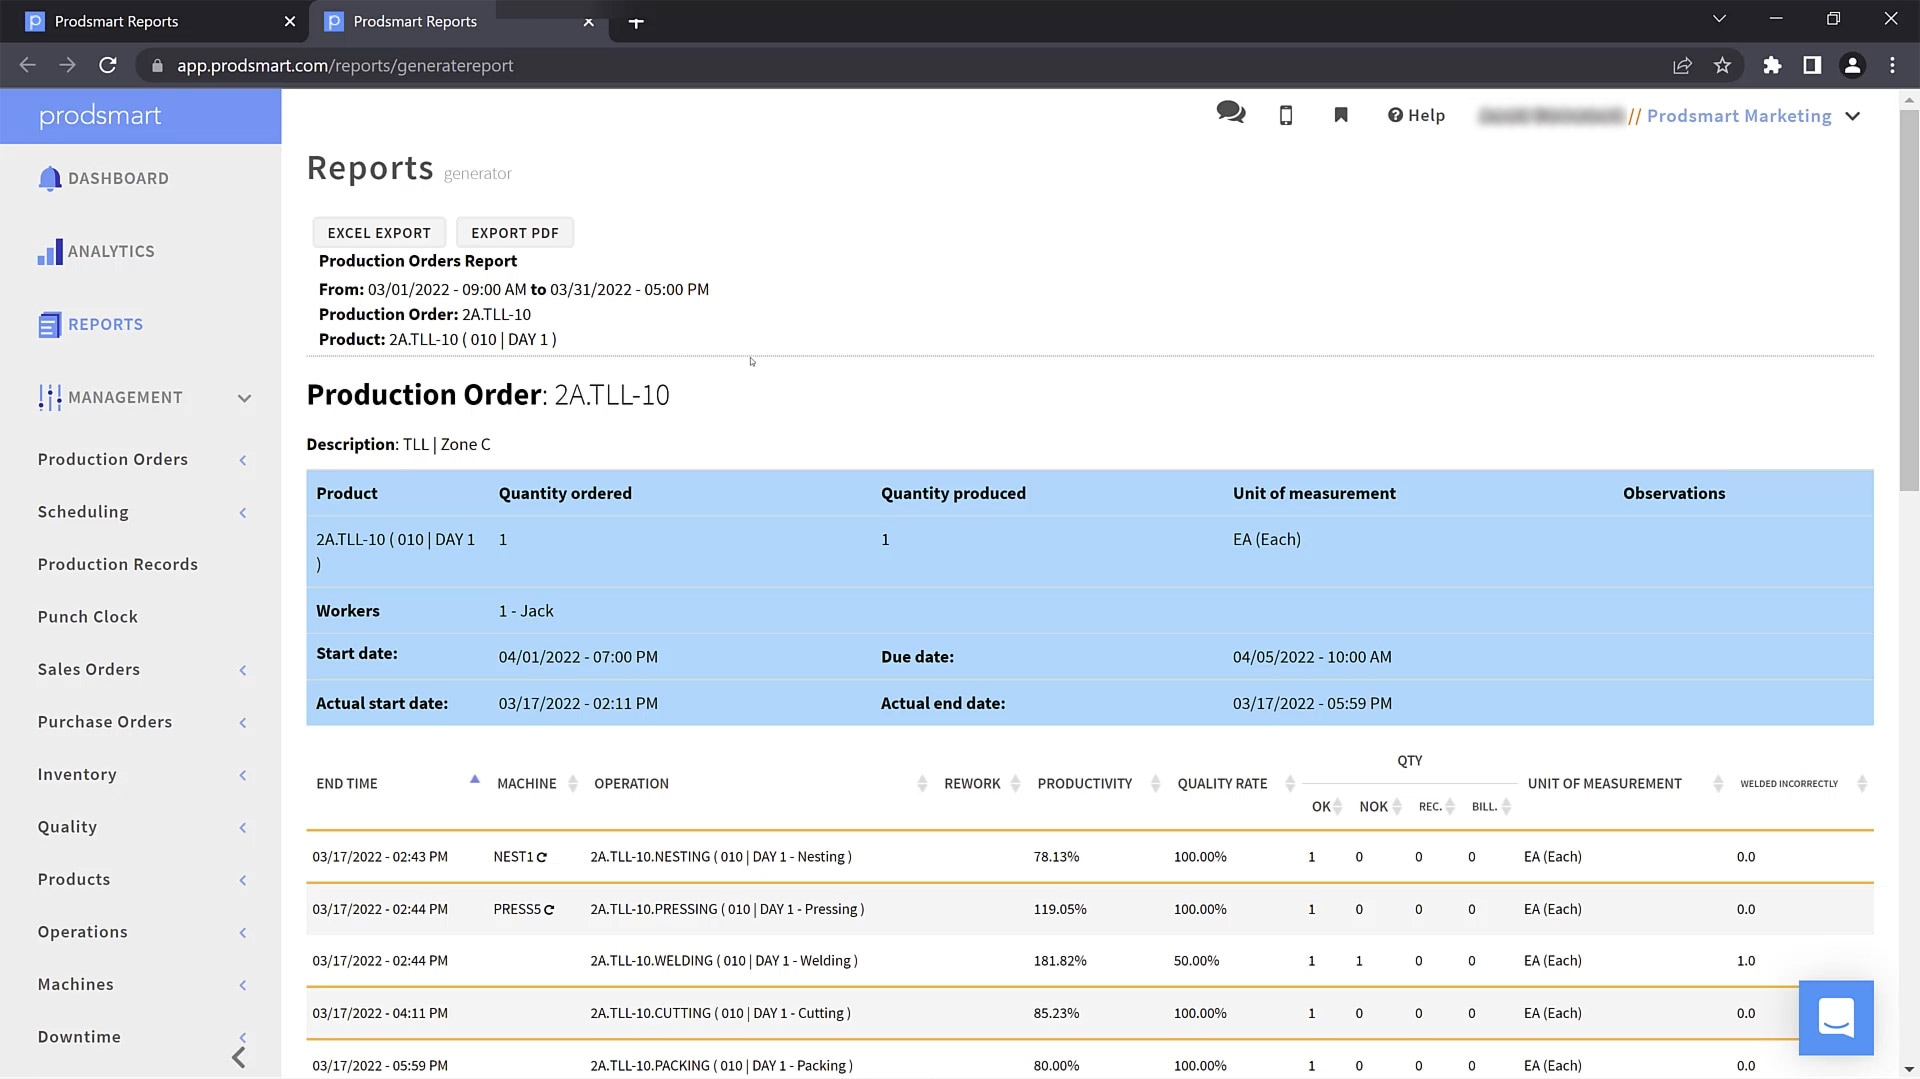This screenshot has width=1920, height=1079.
Task: Open the Intercom chat widget
Action: pyautogui.click(x=1835, y=1017)
